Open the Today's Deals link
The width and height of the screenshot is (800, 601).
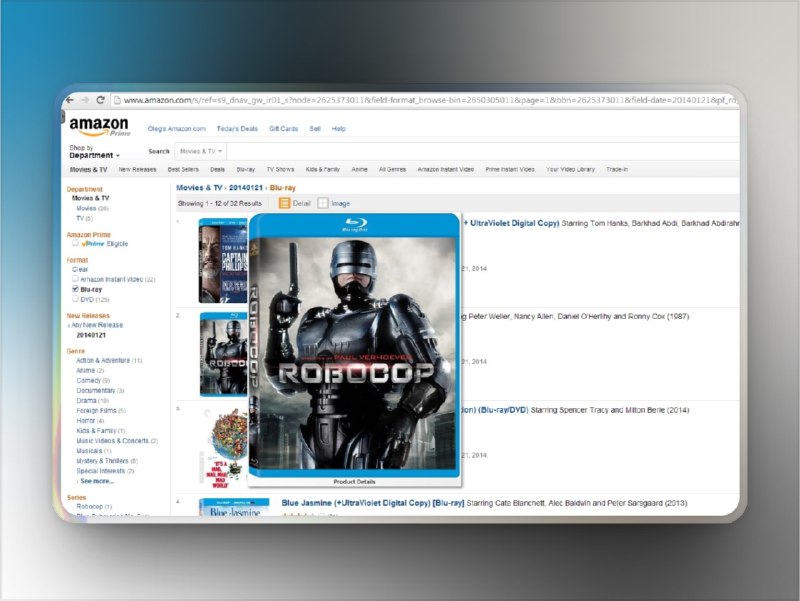tap(237, 129)
